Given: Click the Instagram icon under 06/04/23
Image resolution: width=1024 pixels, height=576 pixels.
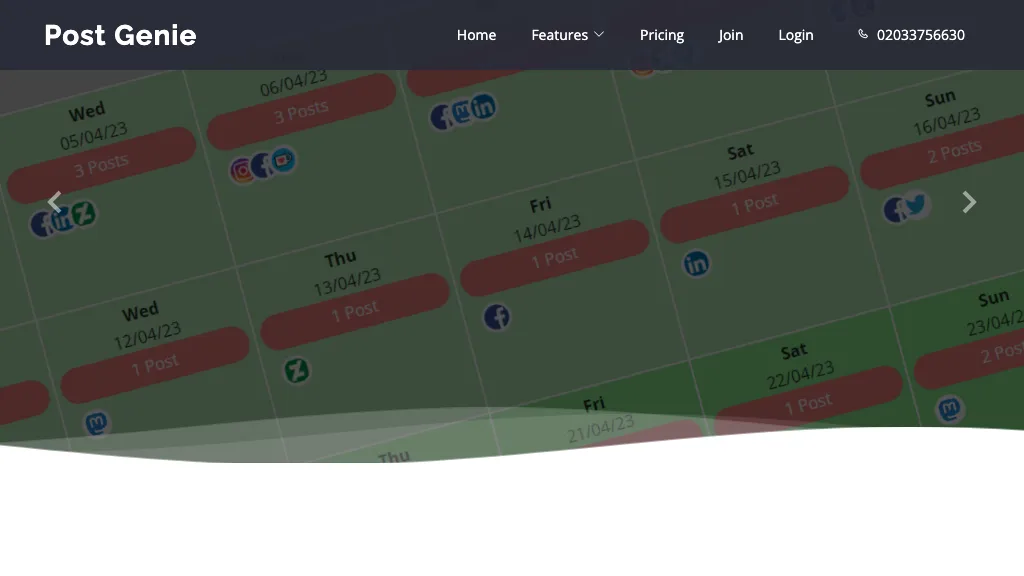Looking at the screenshot, I should (241, 170).
